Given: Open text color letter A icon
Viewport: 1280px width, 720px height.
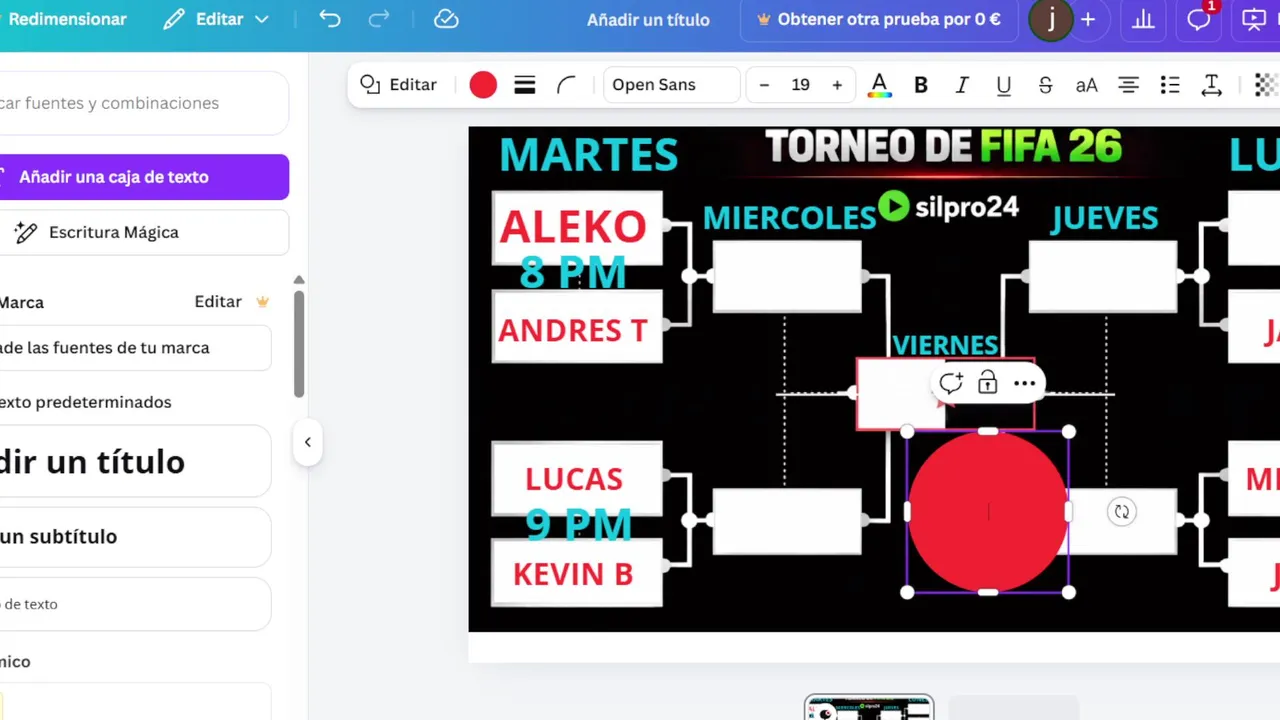Looking at the screenshot, I should click(879, 85).
